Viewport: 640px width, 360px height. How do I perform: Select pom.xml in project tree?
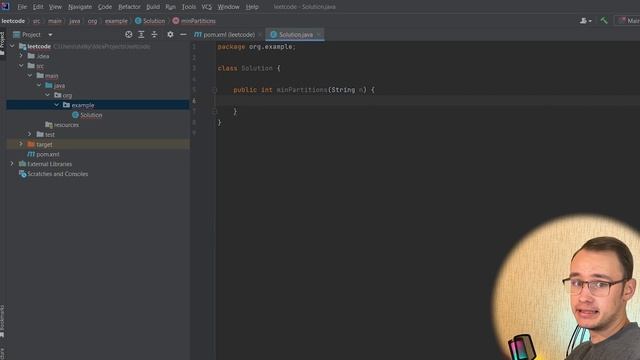48,154
